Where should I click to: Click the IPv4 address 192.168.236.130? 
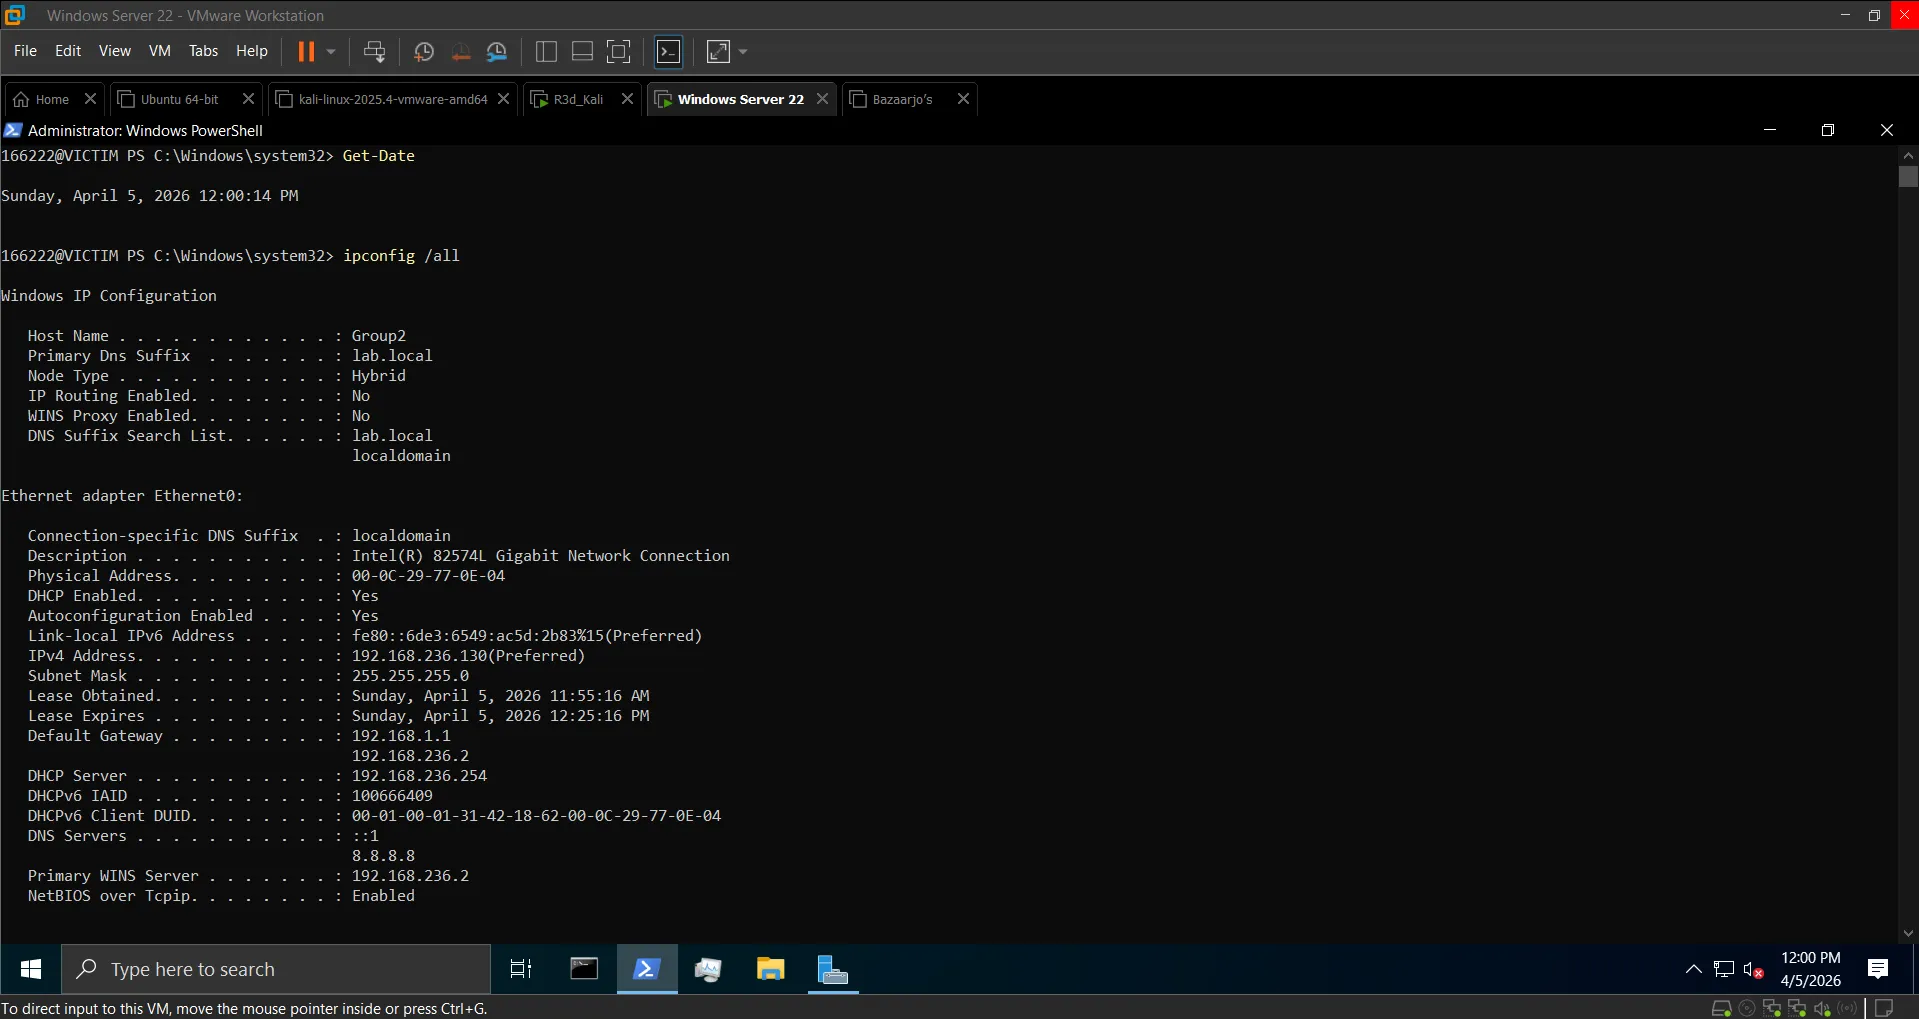coord(419,656)
